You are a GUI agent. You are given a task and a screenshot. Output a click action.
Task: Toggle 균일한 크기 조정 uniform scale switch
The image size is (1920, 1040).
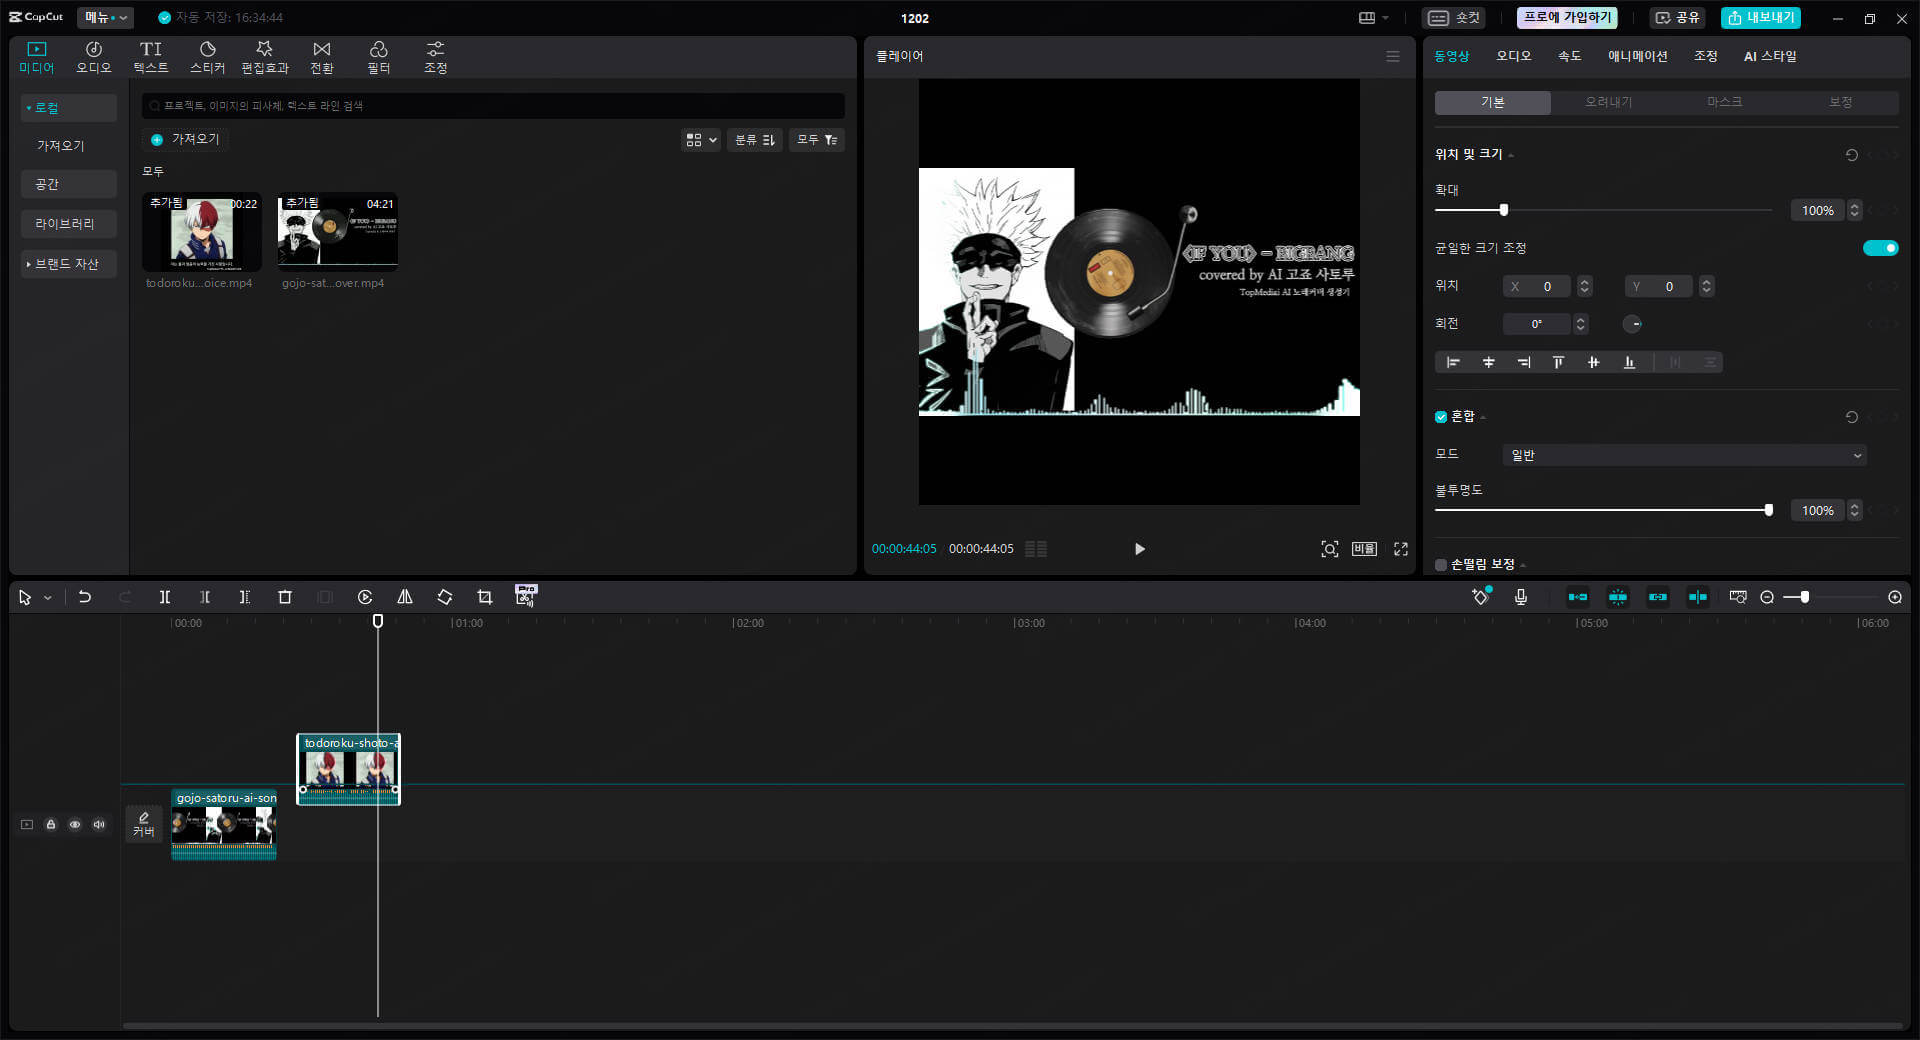[x=1880, y=248]
